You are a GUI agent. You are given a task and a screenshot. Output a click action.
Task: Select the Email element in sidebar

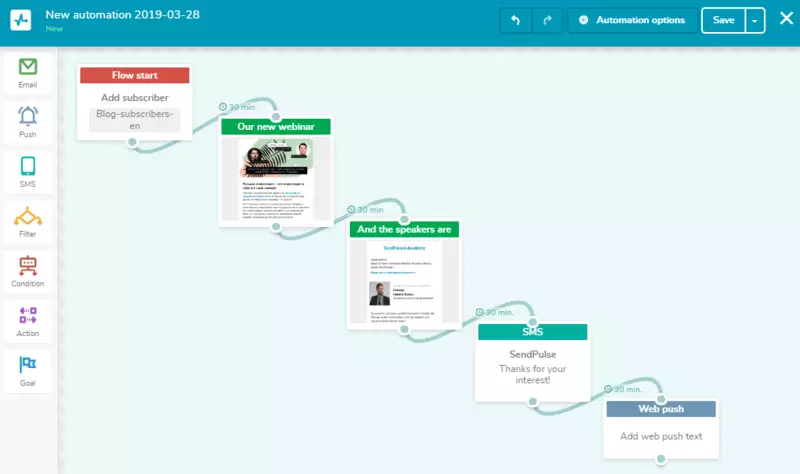[x=28, y=73]
